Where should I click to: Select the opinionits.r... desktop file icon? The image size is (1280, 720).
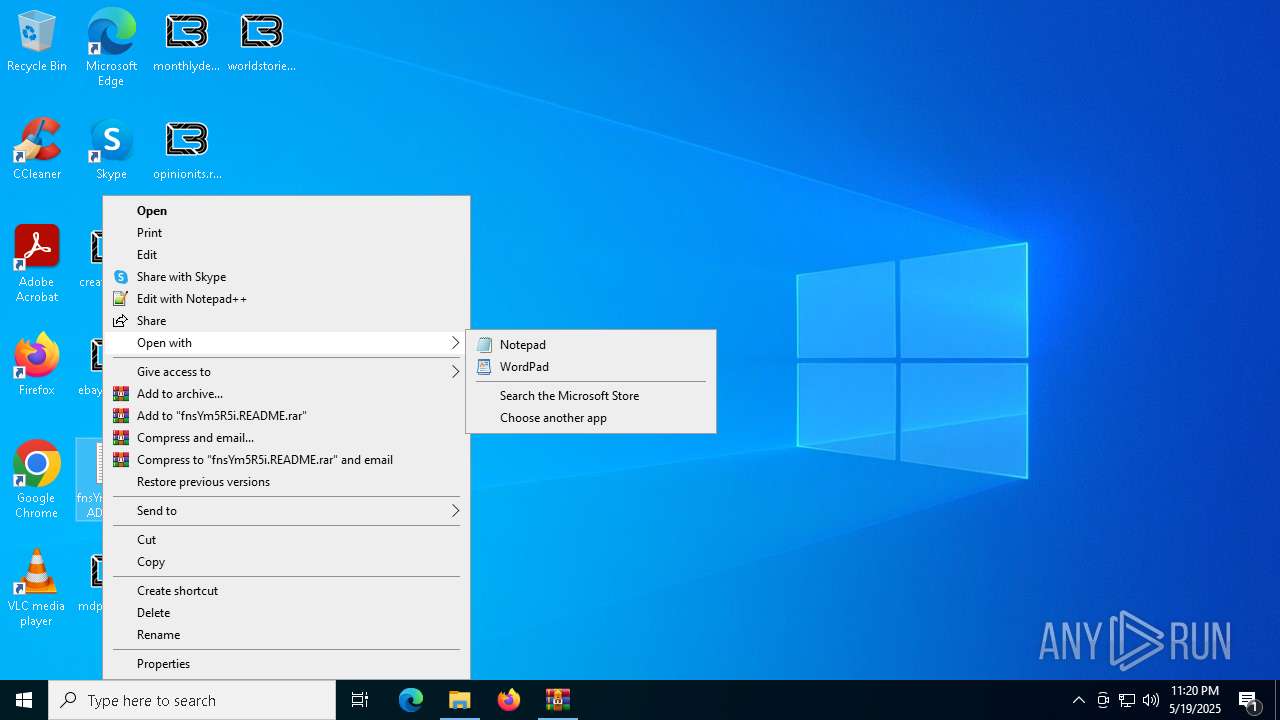coord(187,150)
